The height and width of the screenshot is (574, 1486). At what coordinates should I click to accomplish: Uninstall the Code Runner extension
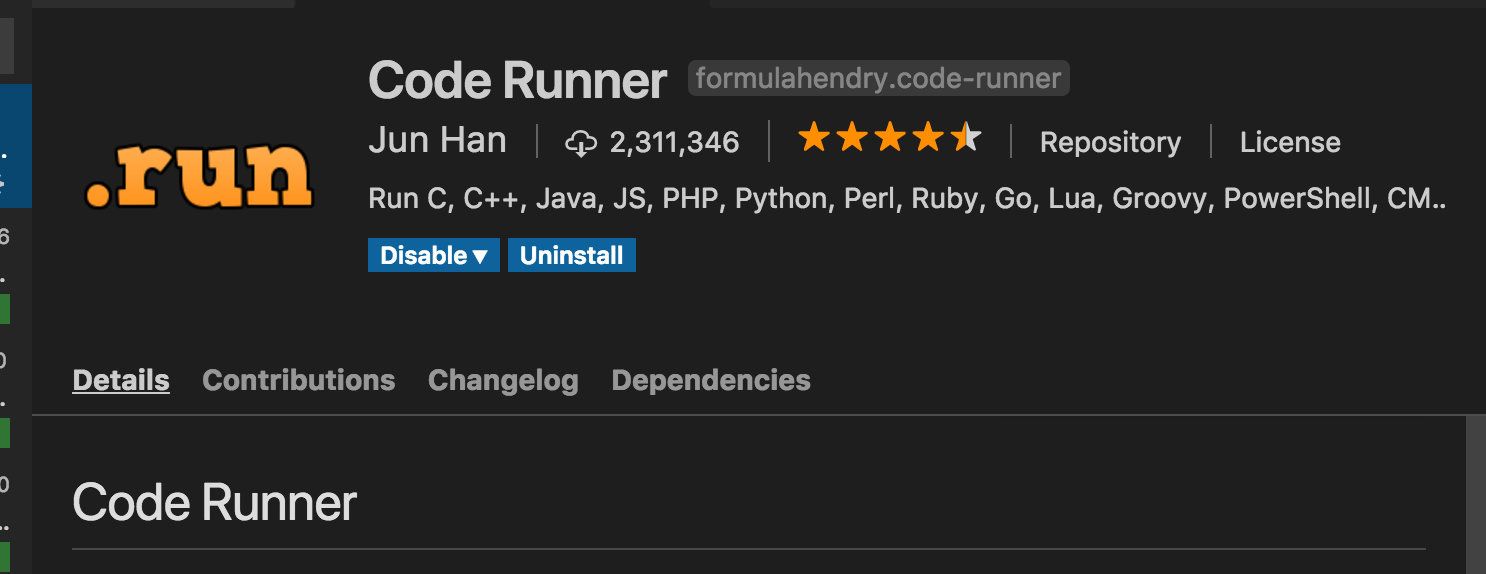(x=571, y=255)
